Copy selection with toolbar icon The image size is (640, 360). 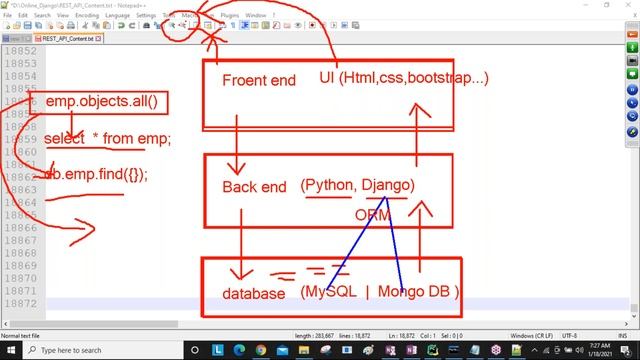click(96, 25)
